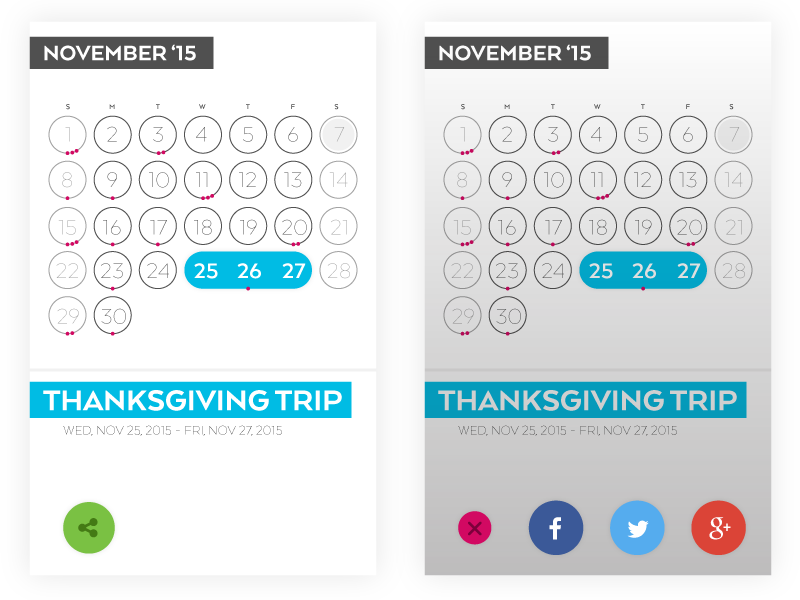Screen dimensions: 800x600
Task: Choose November 11 in the white calendar
Action: tap(203, 180)
